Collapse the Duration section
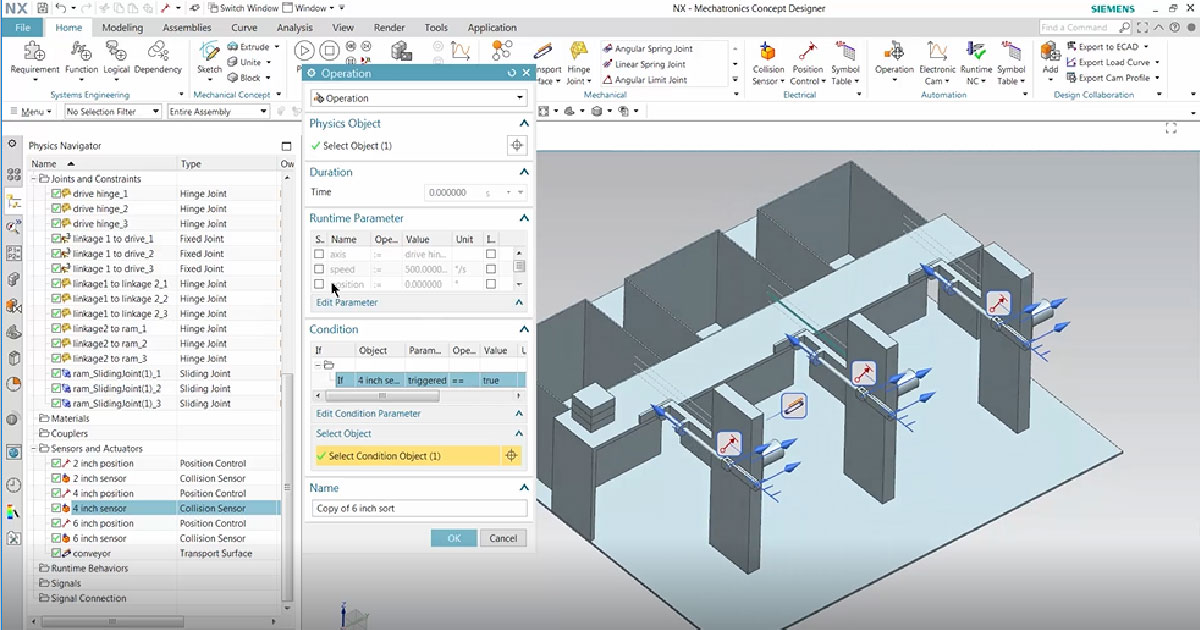The width and height of the screenshot is (1200, 630). pyautogui.click(x=522, y=172)
